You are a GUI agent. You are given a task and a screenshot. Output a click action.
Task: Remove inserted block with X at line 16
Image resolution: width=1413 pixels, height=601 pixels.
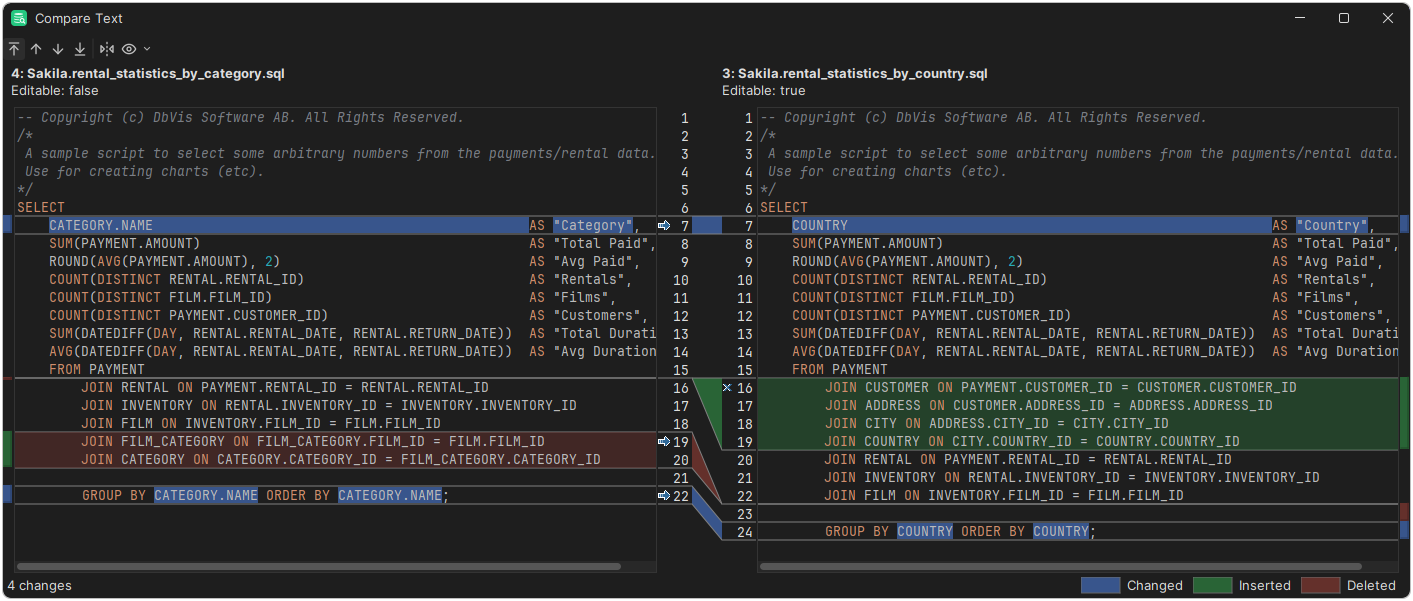click(x=727, y=388)
